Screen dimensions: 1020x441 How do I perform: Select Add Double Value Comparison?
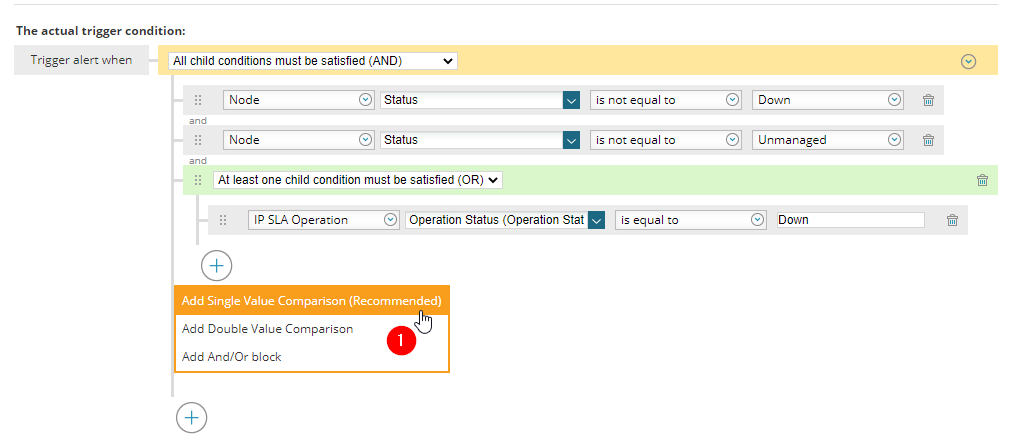point(267,329)
